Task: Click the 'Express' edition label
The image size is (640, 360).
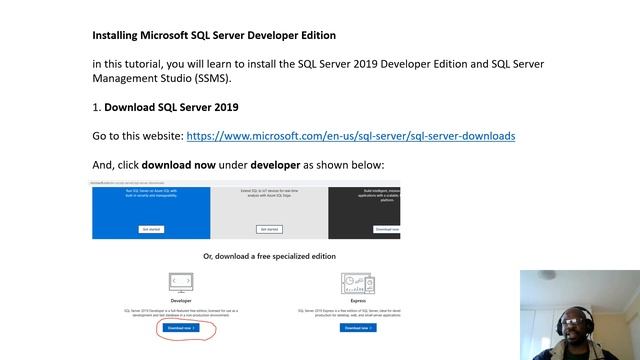Action: click(358, 301)
